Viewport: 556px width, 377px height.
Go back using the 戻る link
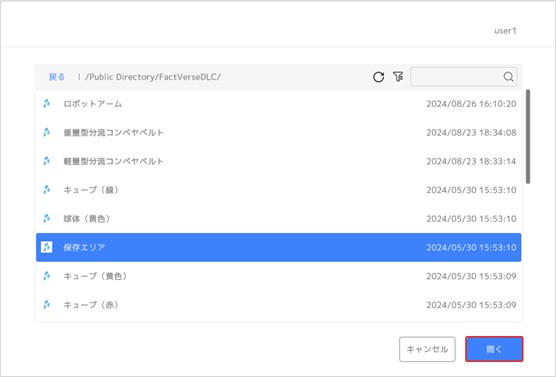[57, 77]
